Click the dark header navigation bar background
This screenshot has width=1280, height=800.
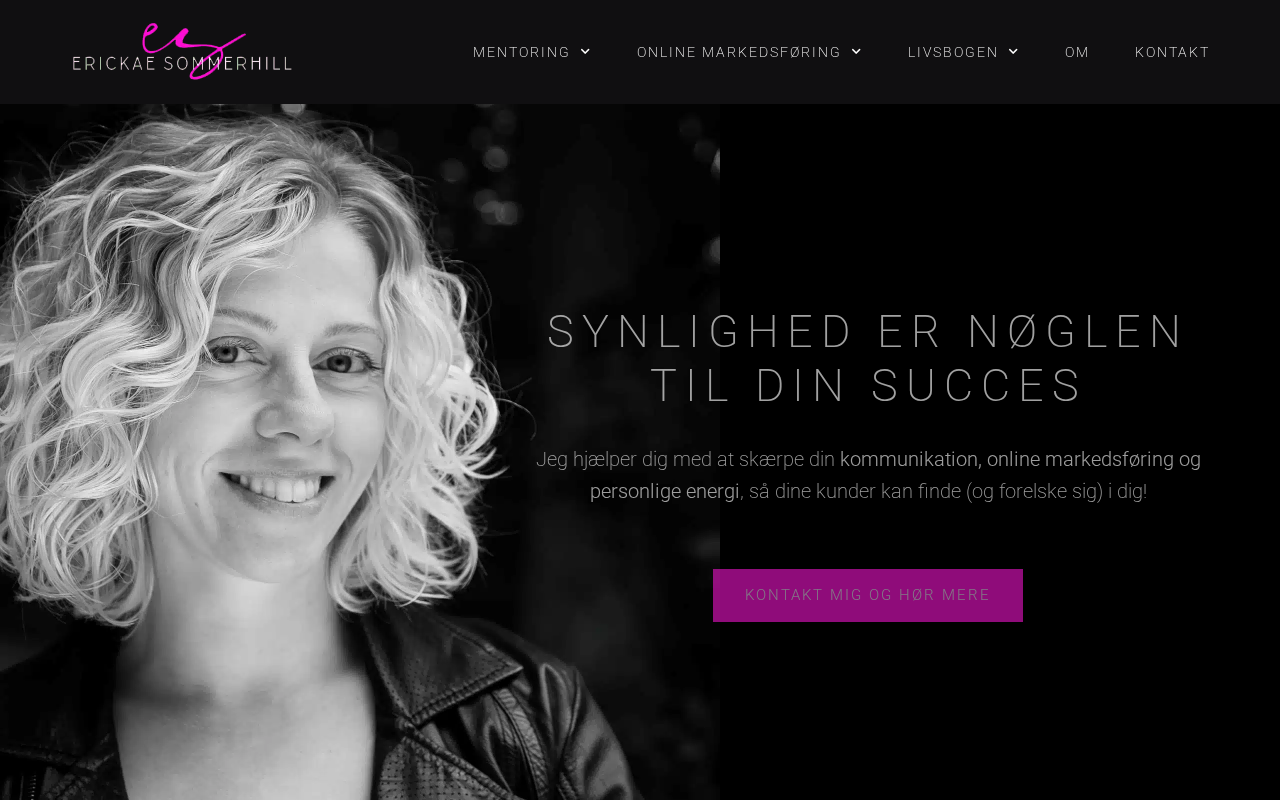coord(380,52)
